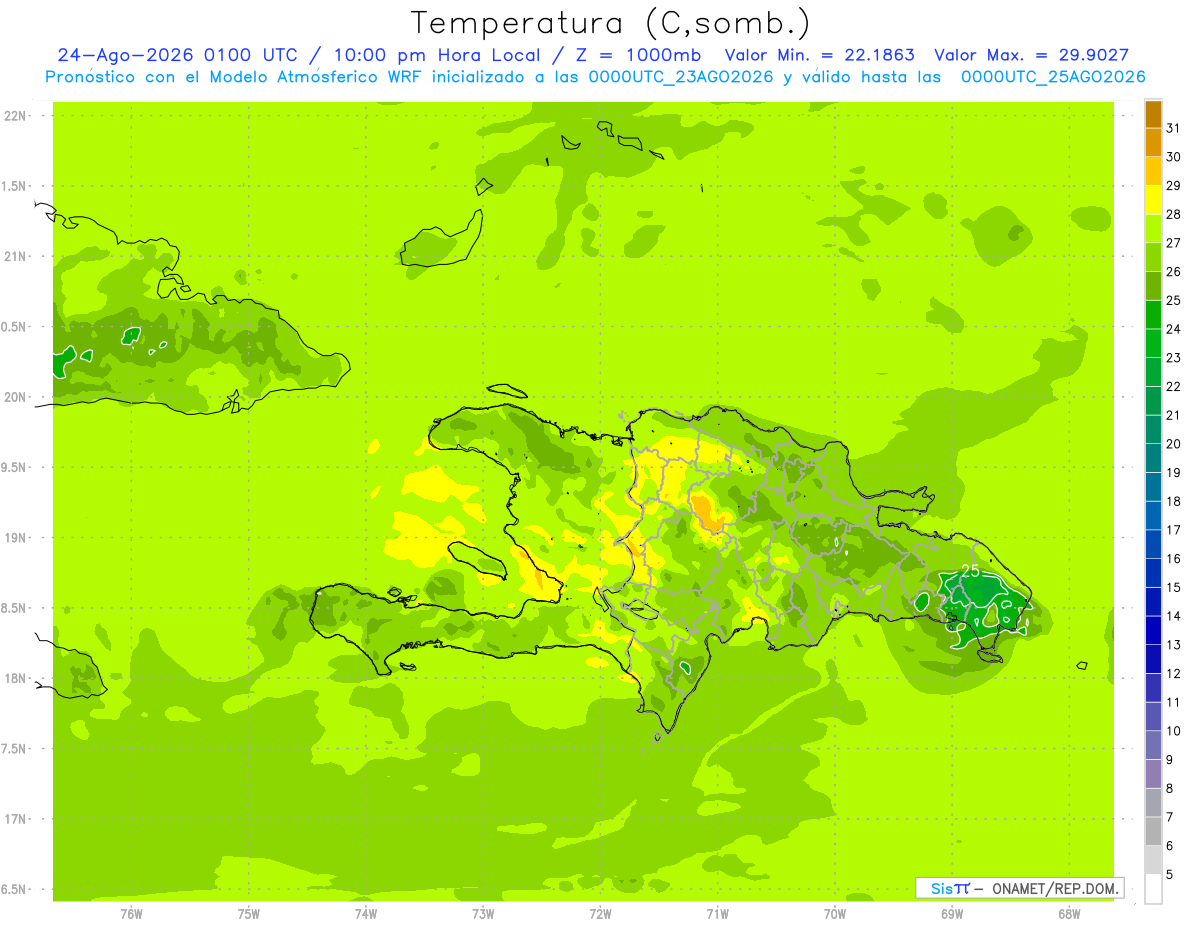Click the white '25' contour label on the map

coord(970,570)
